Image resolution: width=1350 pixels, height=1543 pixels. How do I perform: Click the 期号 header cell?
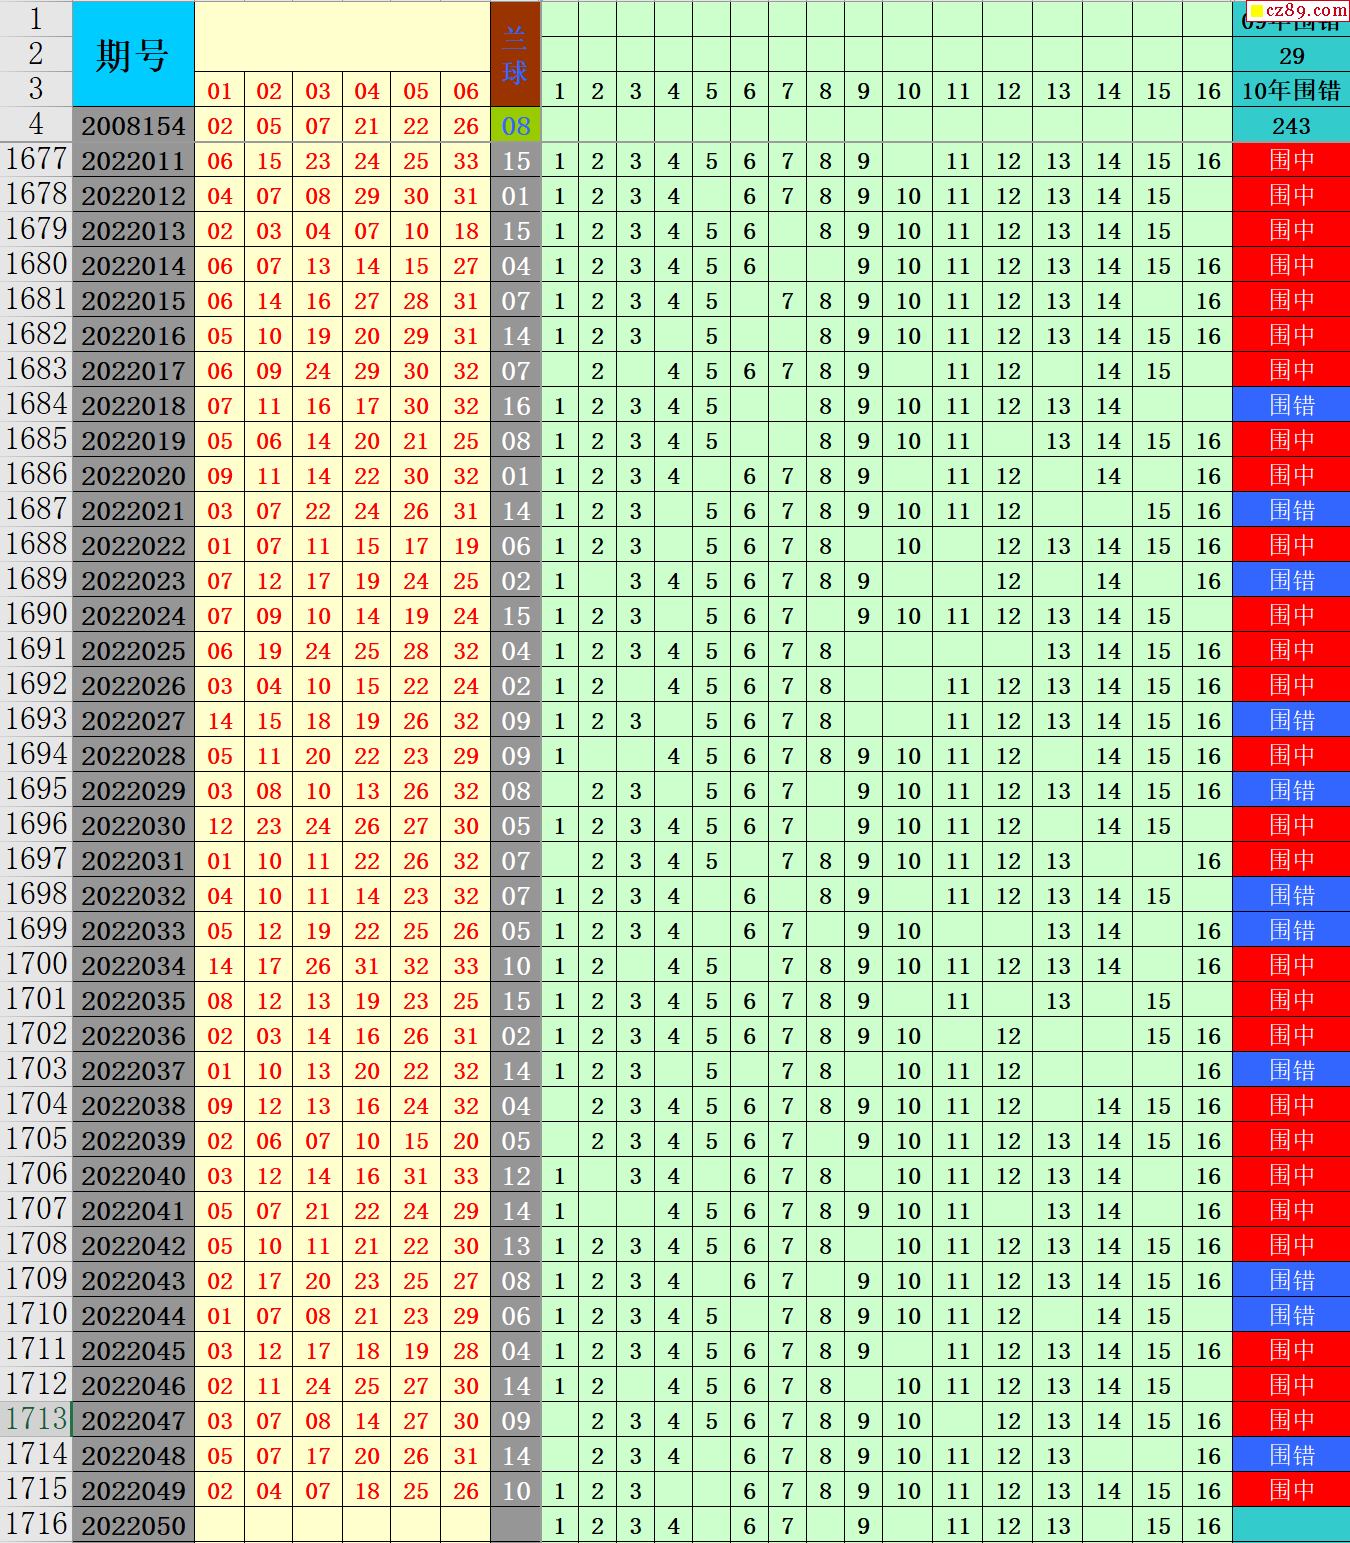click(133, 55)
